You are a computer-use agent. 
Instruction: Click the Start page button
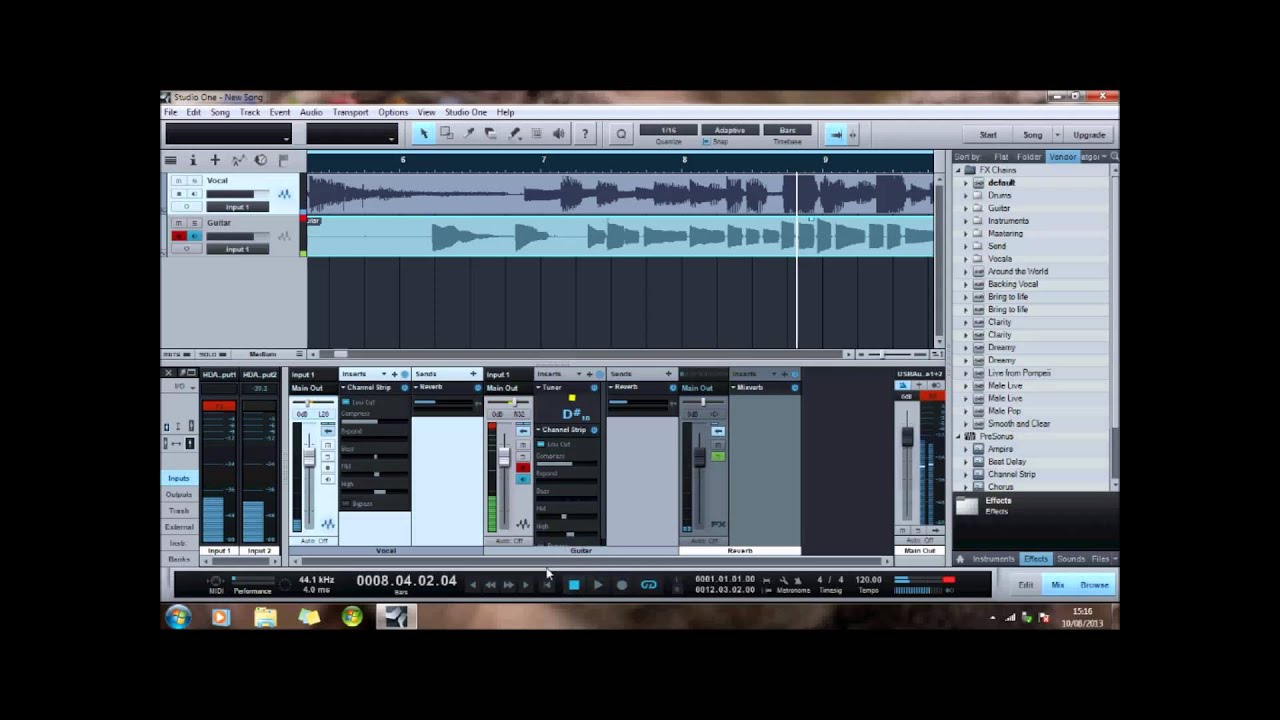click(x=988, y=135)
